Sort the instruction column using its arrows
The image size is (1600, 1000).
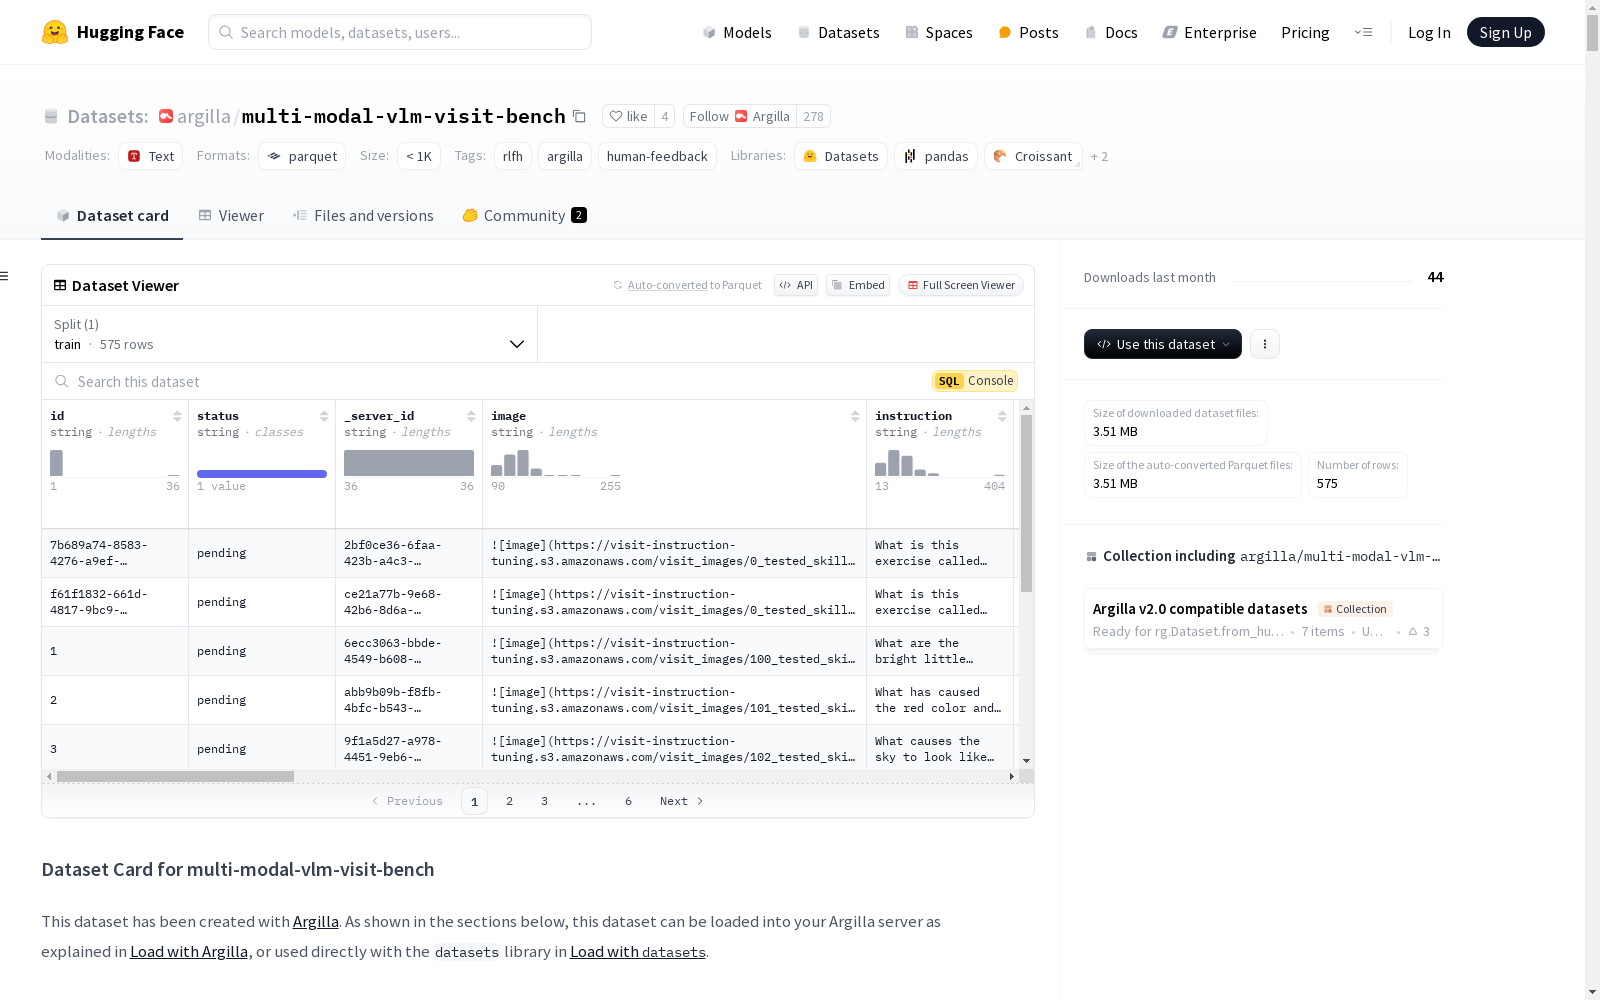click(1002, 416)
